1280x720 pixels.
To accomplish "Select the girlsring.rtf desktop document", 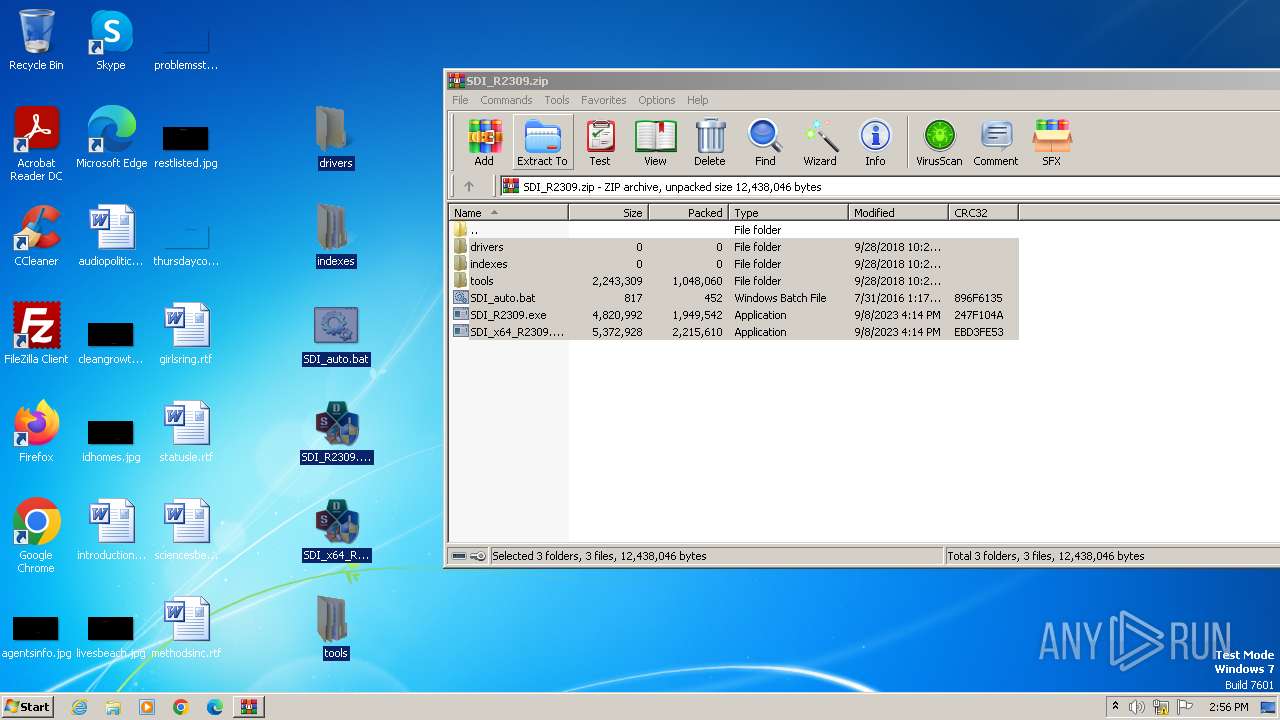I will coord(186,334).
